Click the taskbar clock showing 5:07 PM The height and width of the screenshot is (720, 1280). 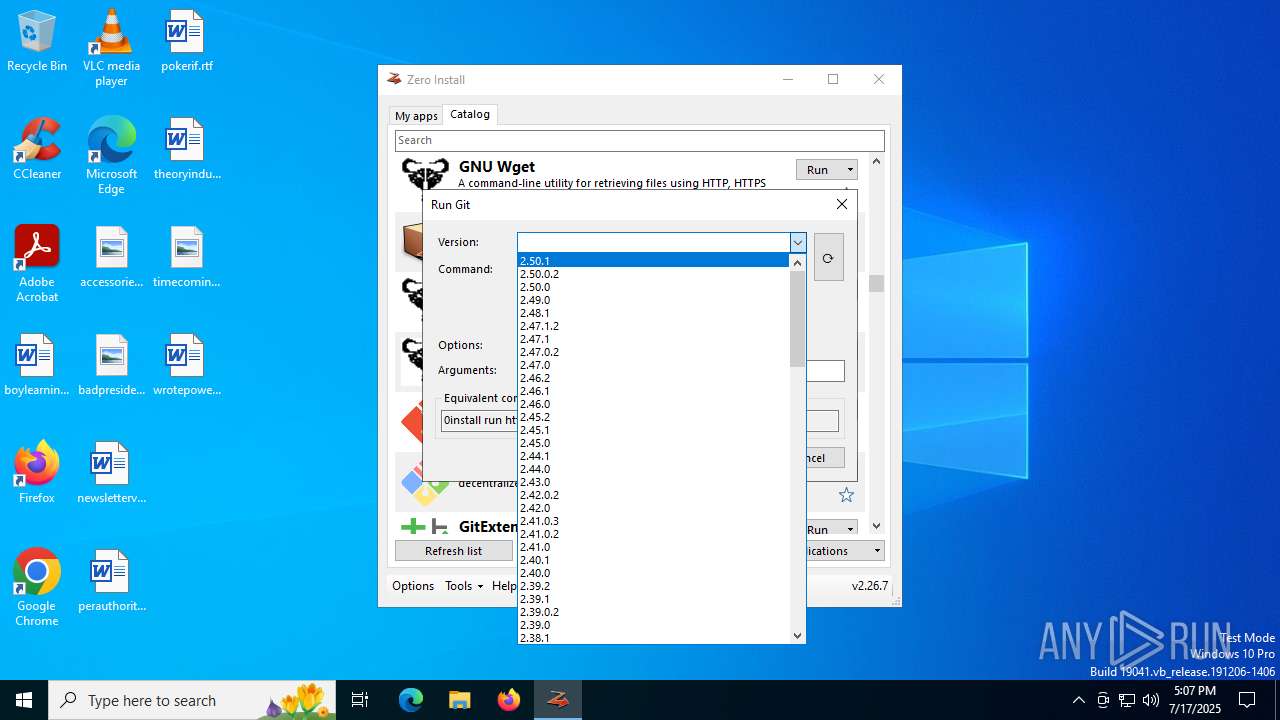pyautogui.click(x=1195, y=700)
